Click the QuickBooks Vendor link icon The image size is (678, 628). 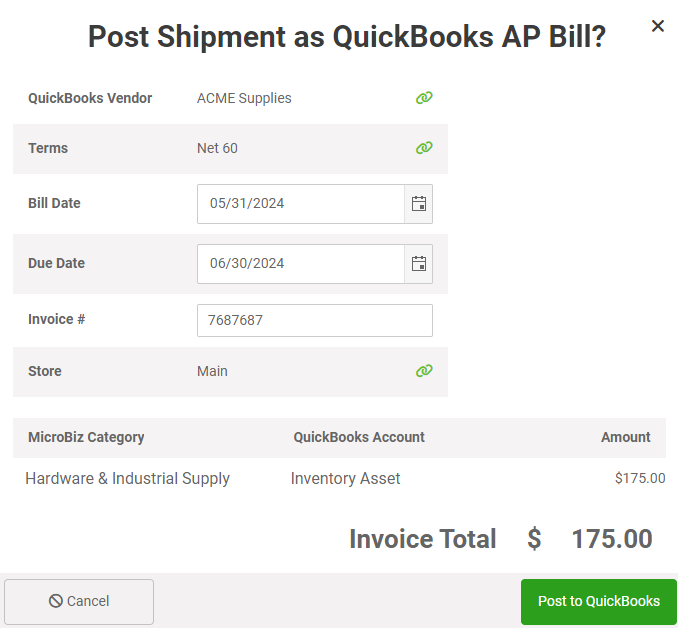point(424,98)
